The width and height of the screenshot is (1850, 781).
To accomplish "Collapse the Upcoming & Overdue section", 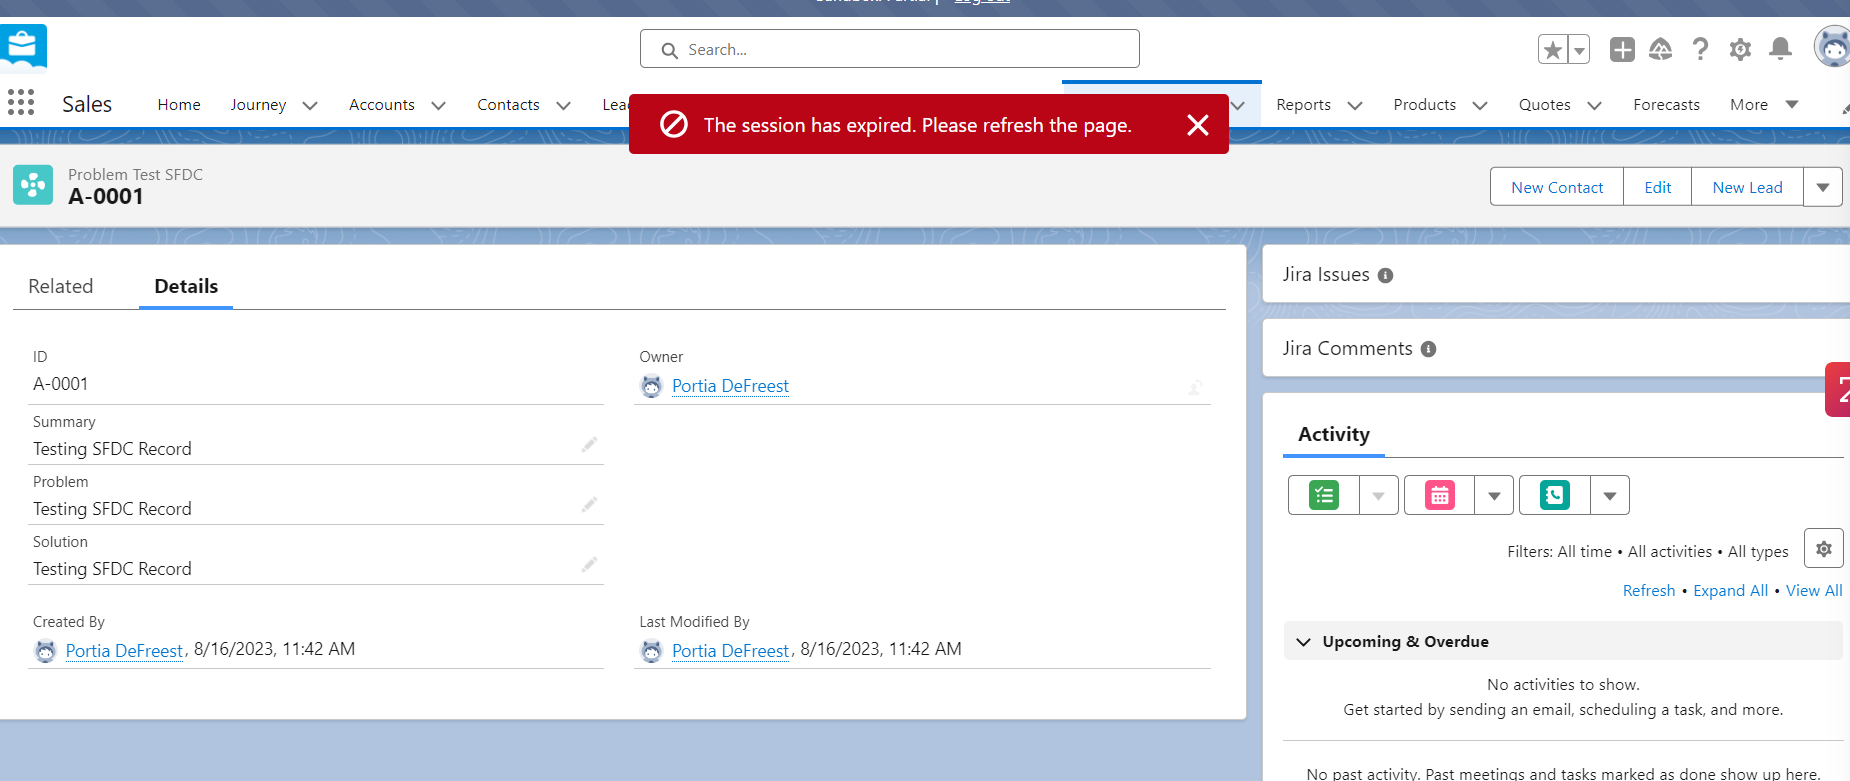I will [1304, 642].
